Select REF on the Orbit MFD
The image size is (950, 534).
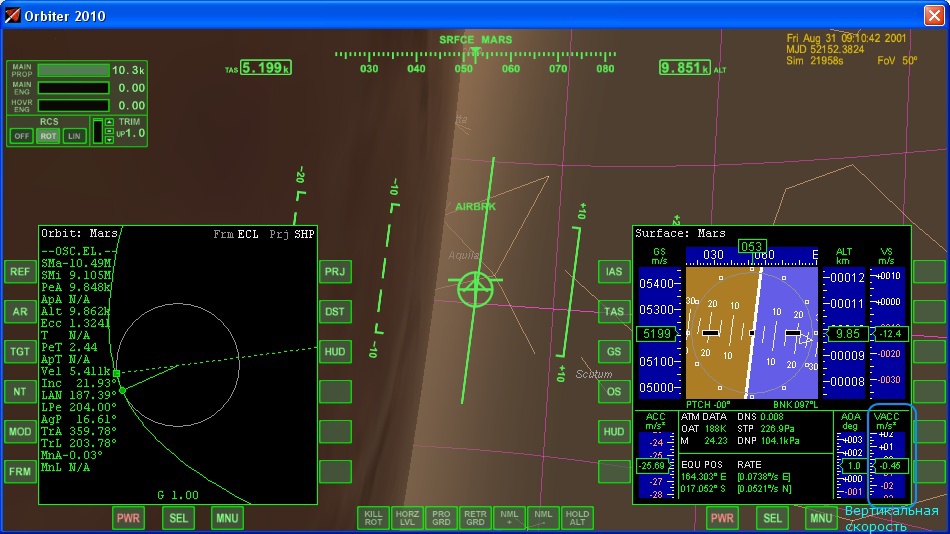click(20, 272)
